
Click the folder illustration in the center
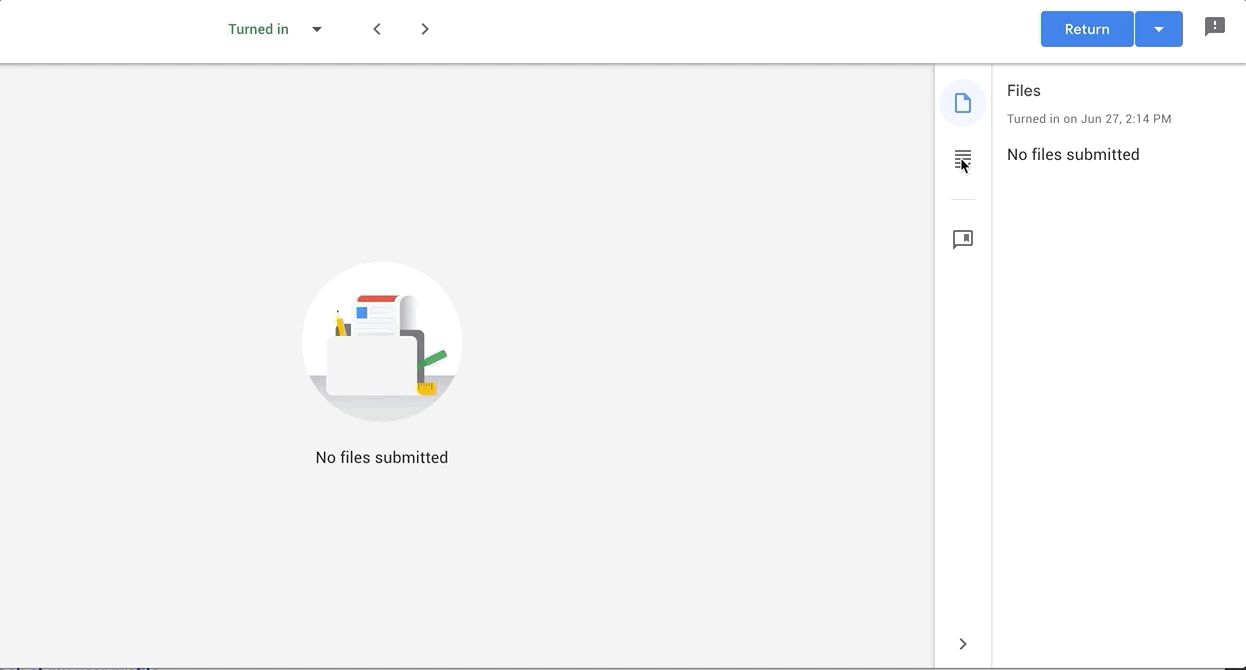[x=382, y=342]
